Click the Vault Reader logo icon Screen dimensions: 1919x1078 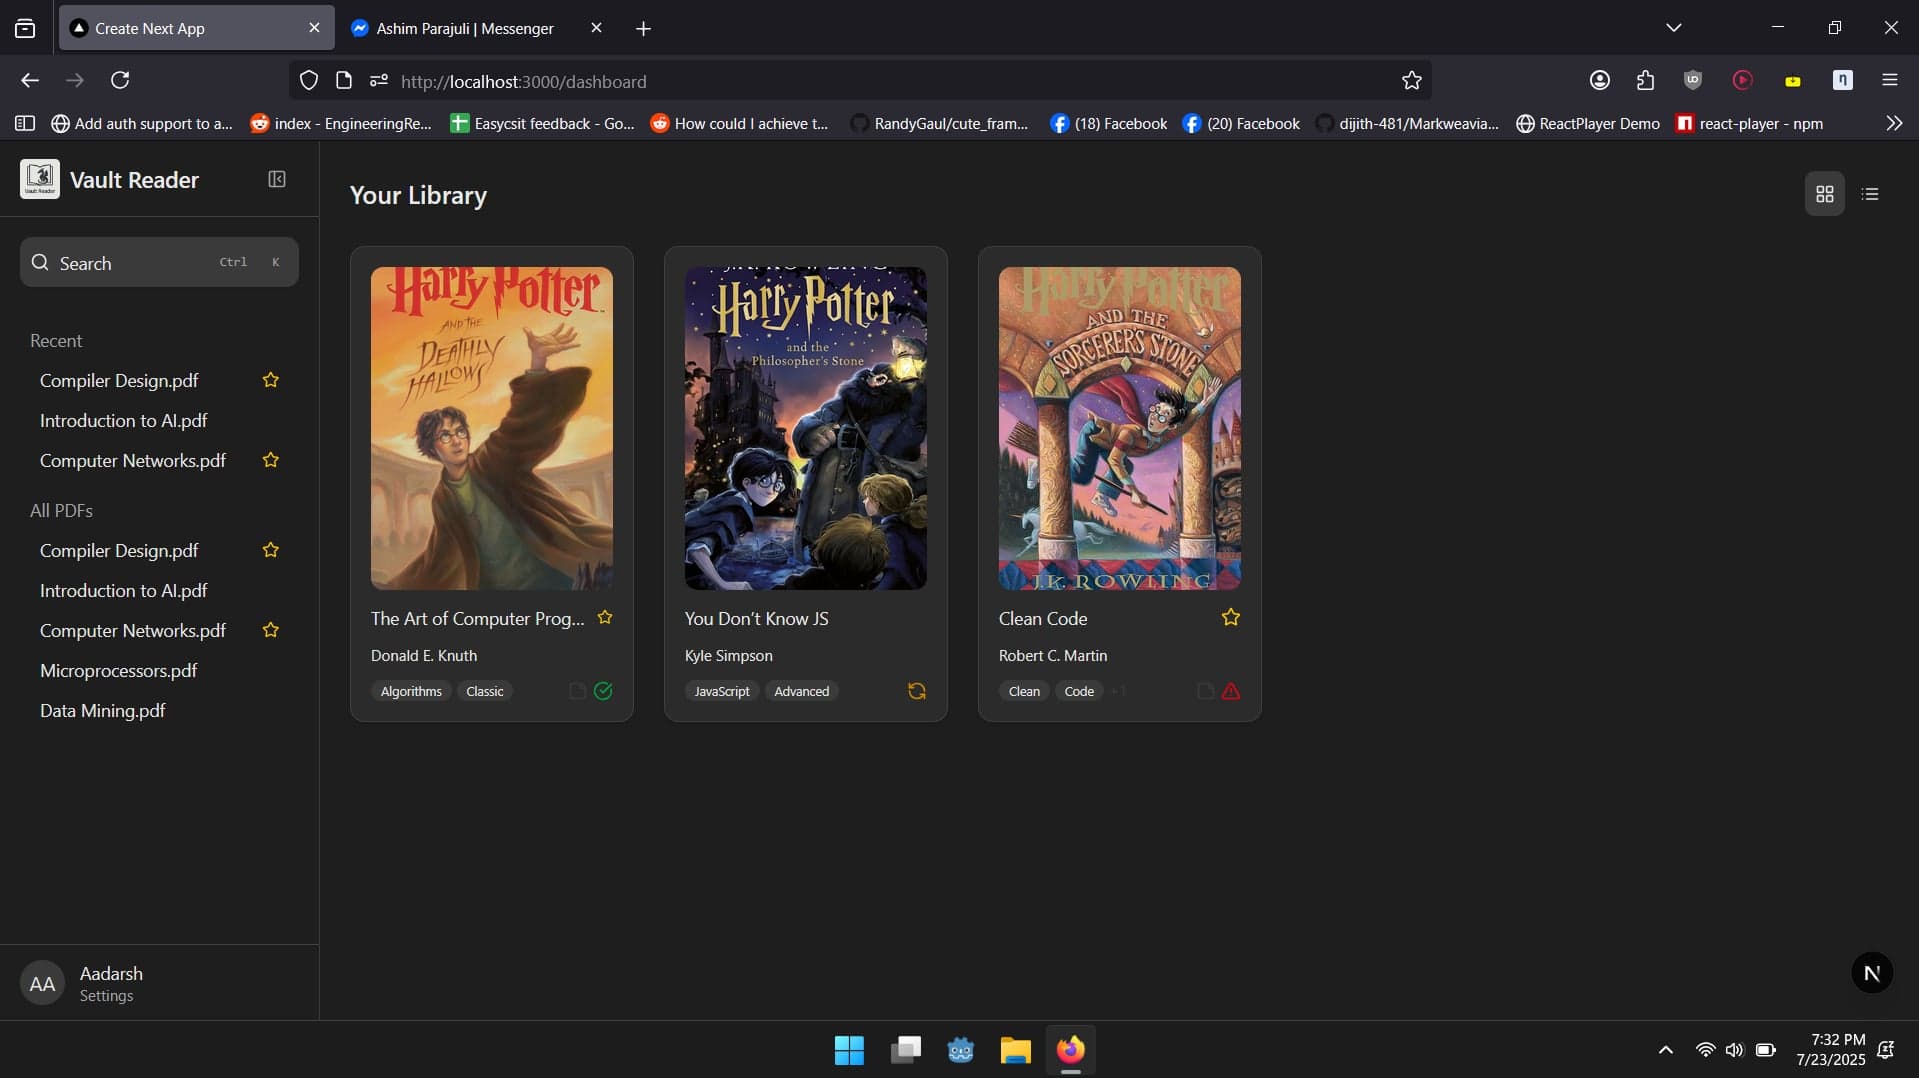click(x=40, y=179)
